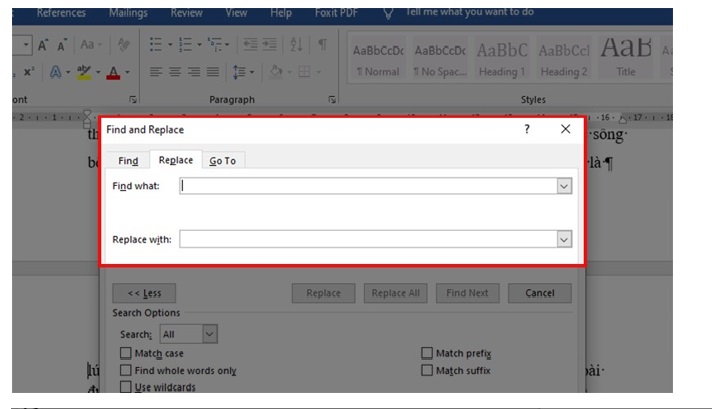The height and width of the screenshot is (409, 720).
Task: Switch to the Go To tab
Action: [222, 161]
